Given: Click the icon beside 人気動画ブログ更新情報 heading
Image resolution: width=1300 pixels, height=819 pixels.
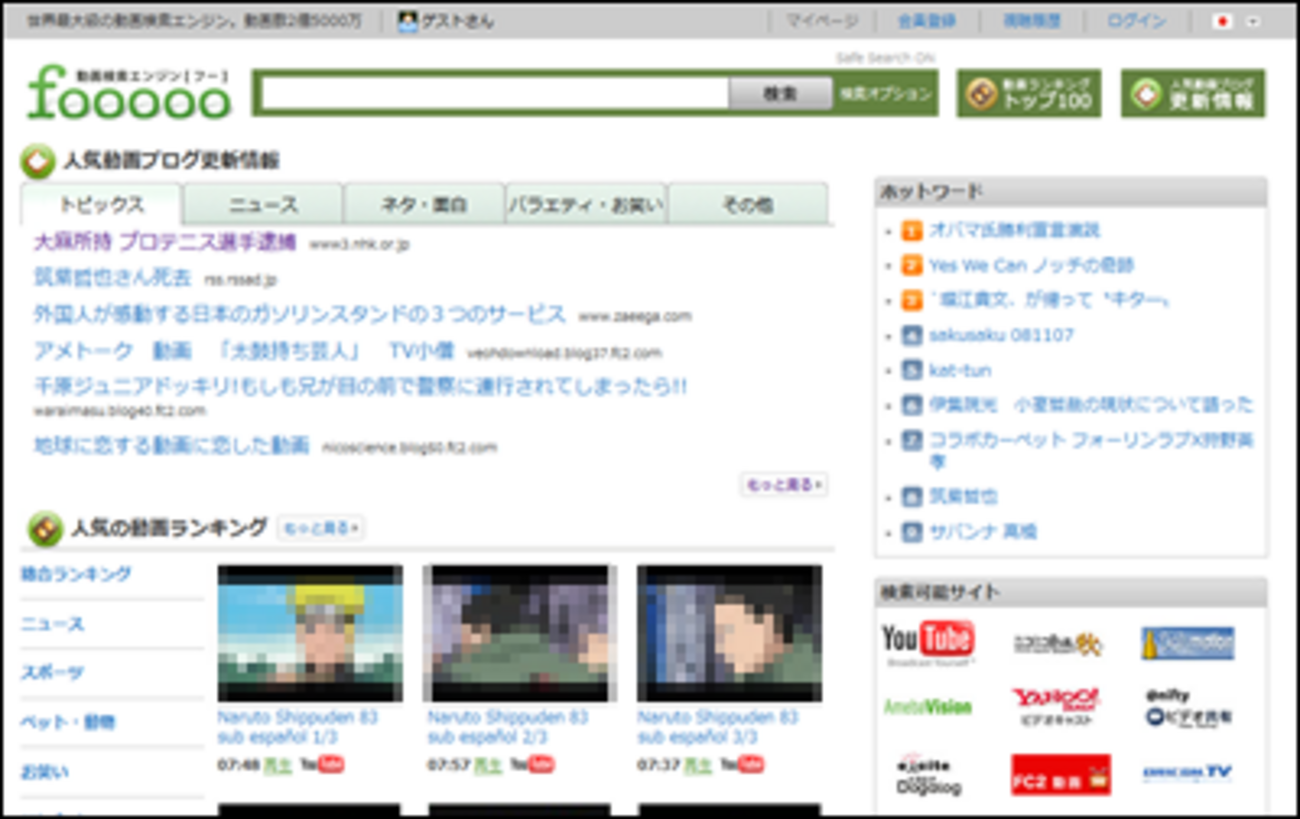Looking at the screenshot, I should [38, 161].
